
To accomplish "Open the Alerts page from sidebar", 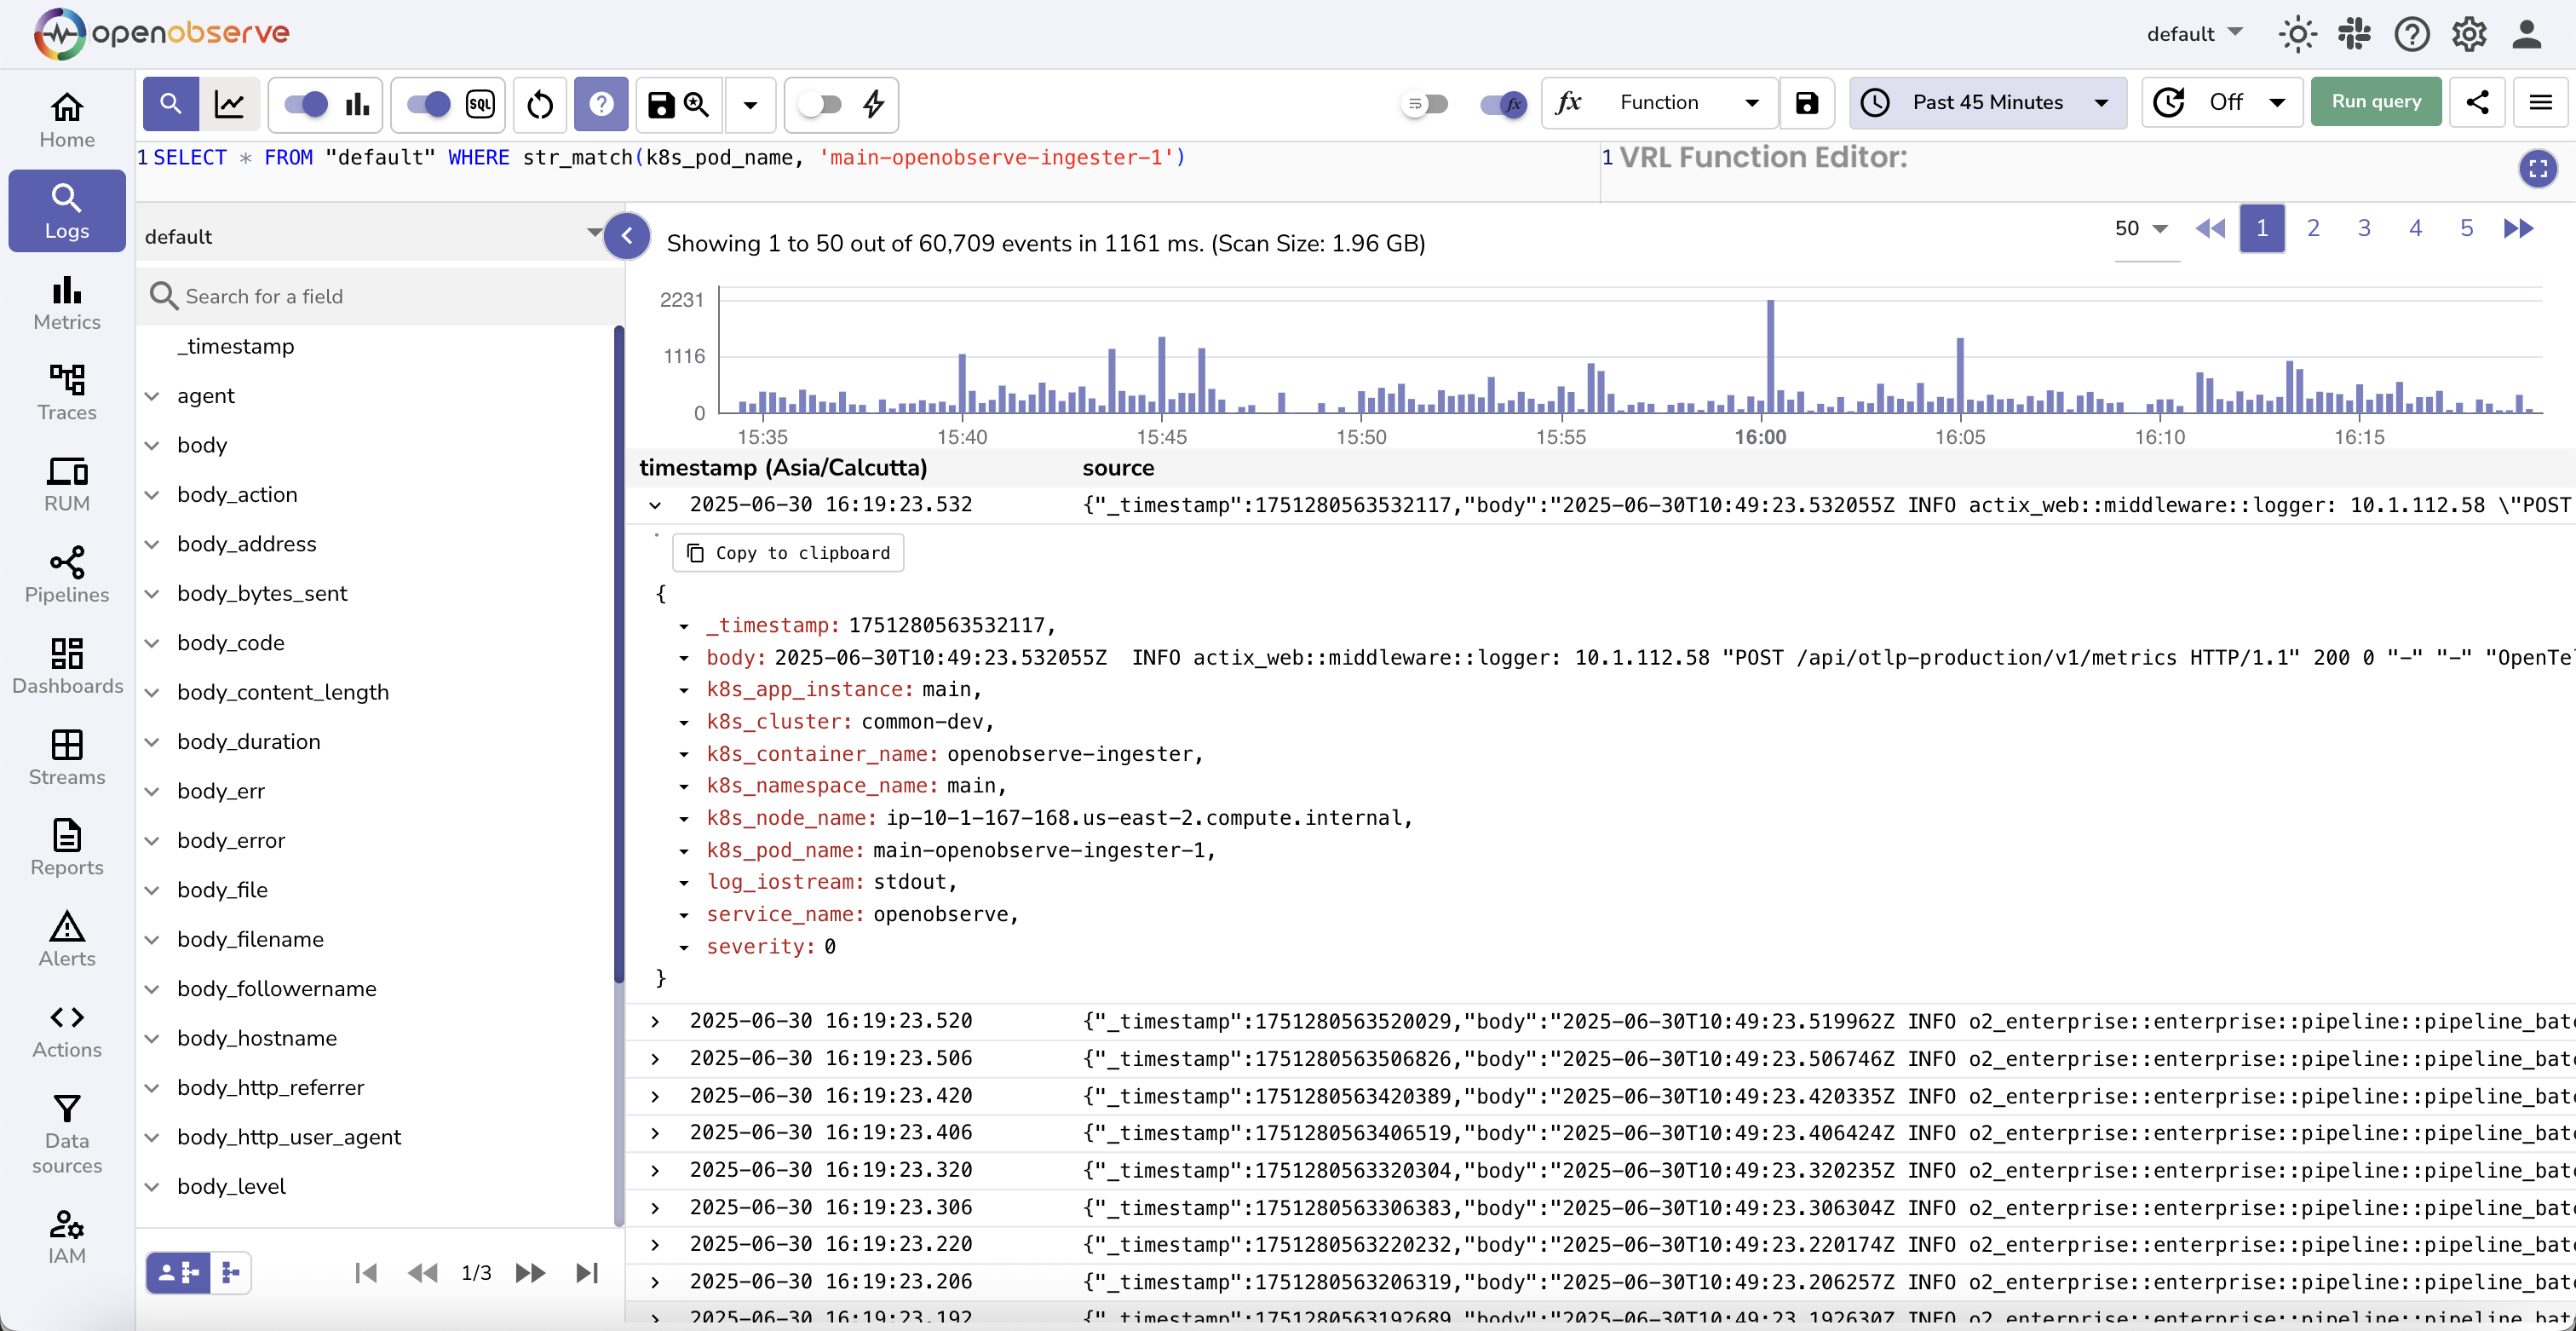I will pos(66,939).
